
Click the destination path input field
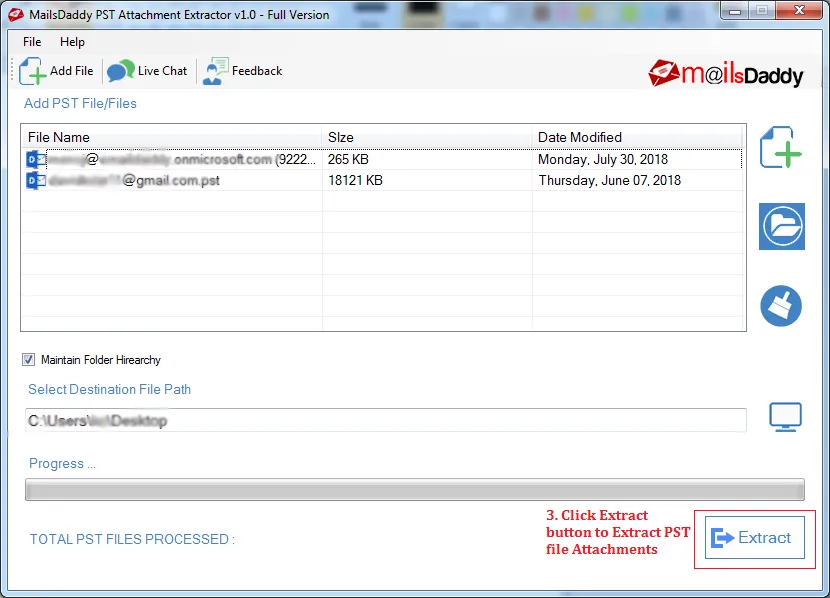[386, 419]
